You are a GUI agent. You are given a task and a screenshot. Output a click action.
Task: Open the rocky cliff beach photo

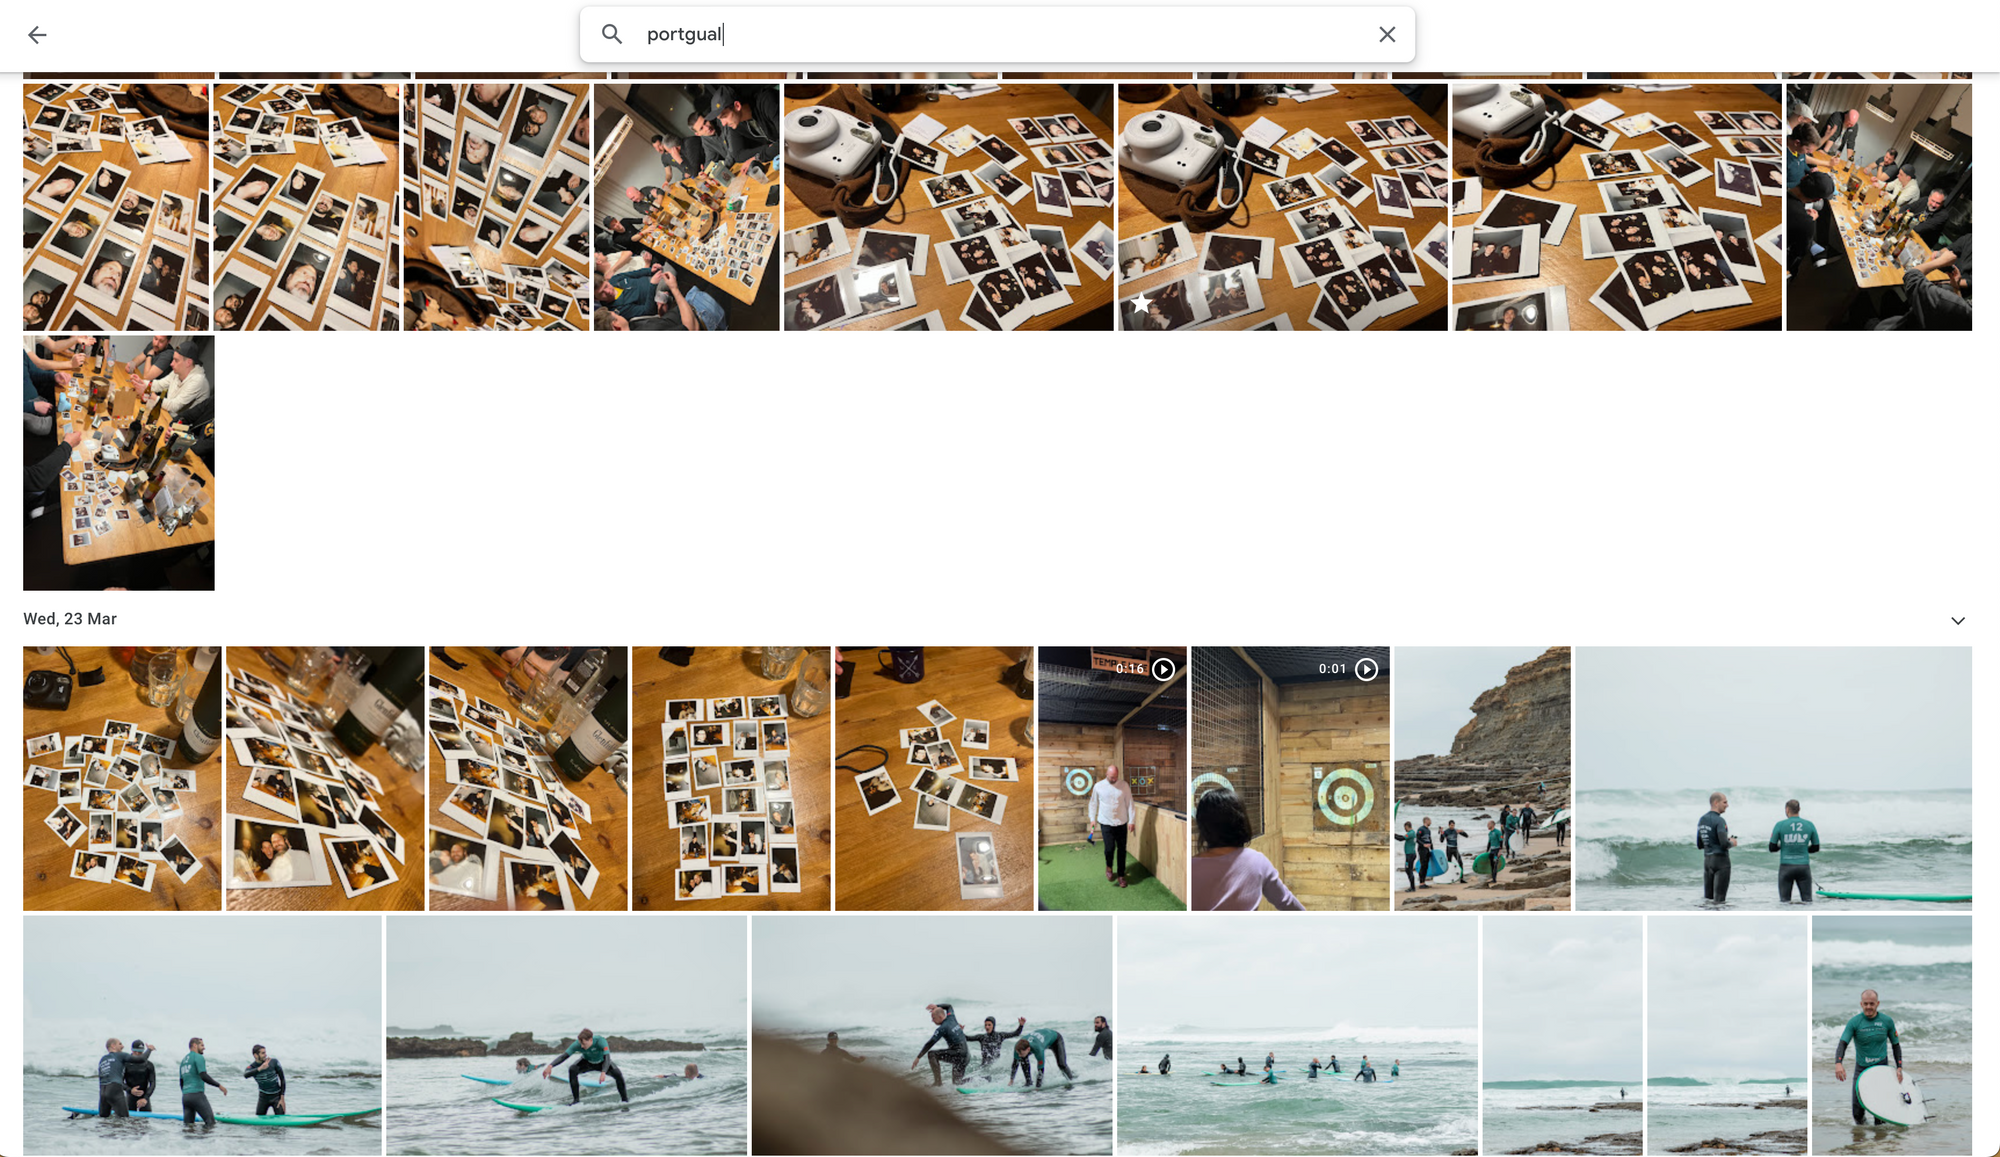pos(1482,778)
